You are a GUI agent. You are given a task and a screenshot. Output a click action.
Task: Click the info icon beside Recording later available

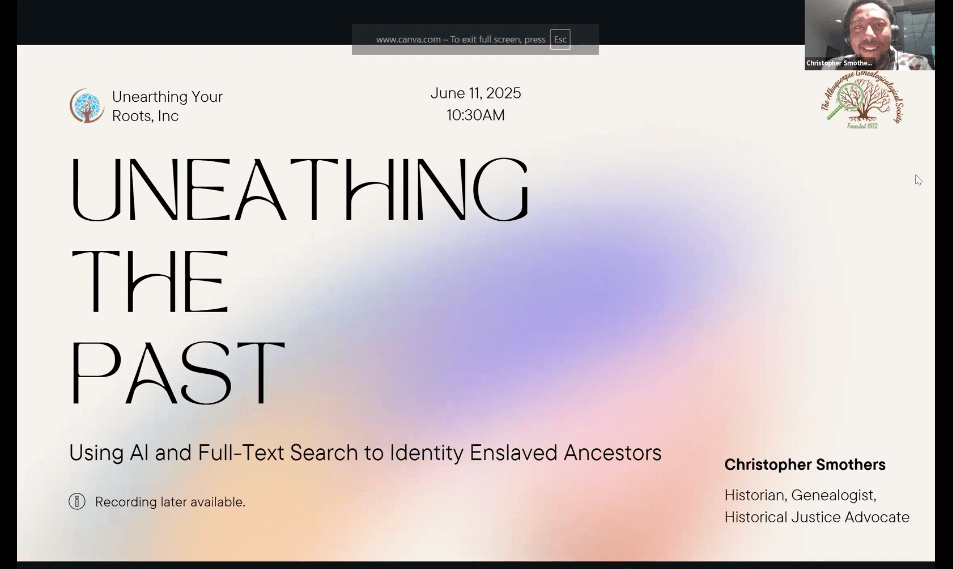point(77,502)
